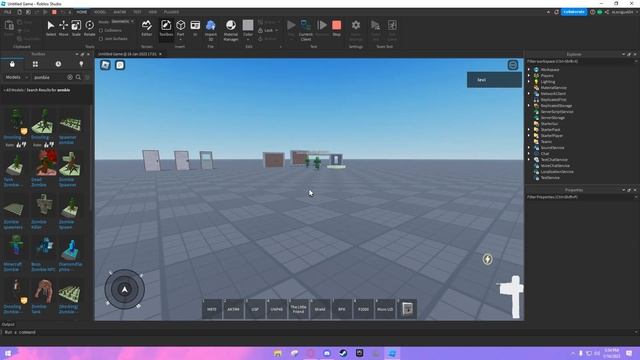The height and width of the screenshot is (360, 640).
Task: Open Import 3D
Action: pyautogui.click(x=211, y=30)
